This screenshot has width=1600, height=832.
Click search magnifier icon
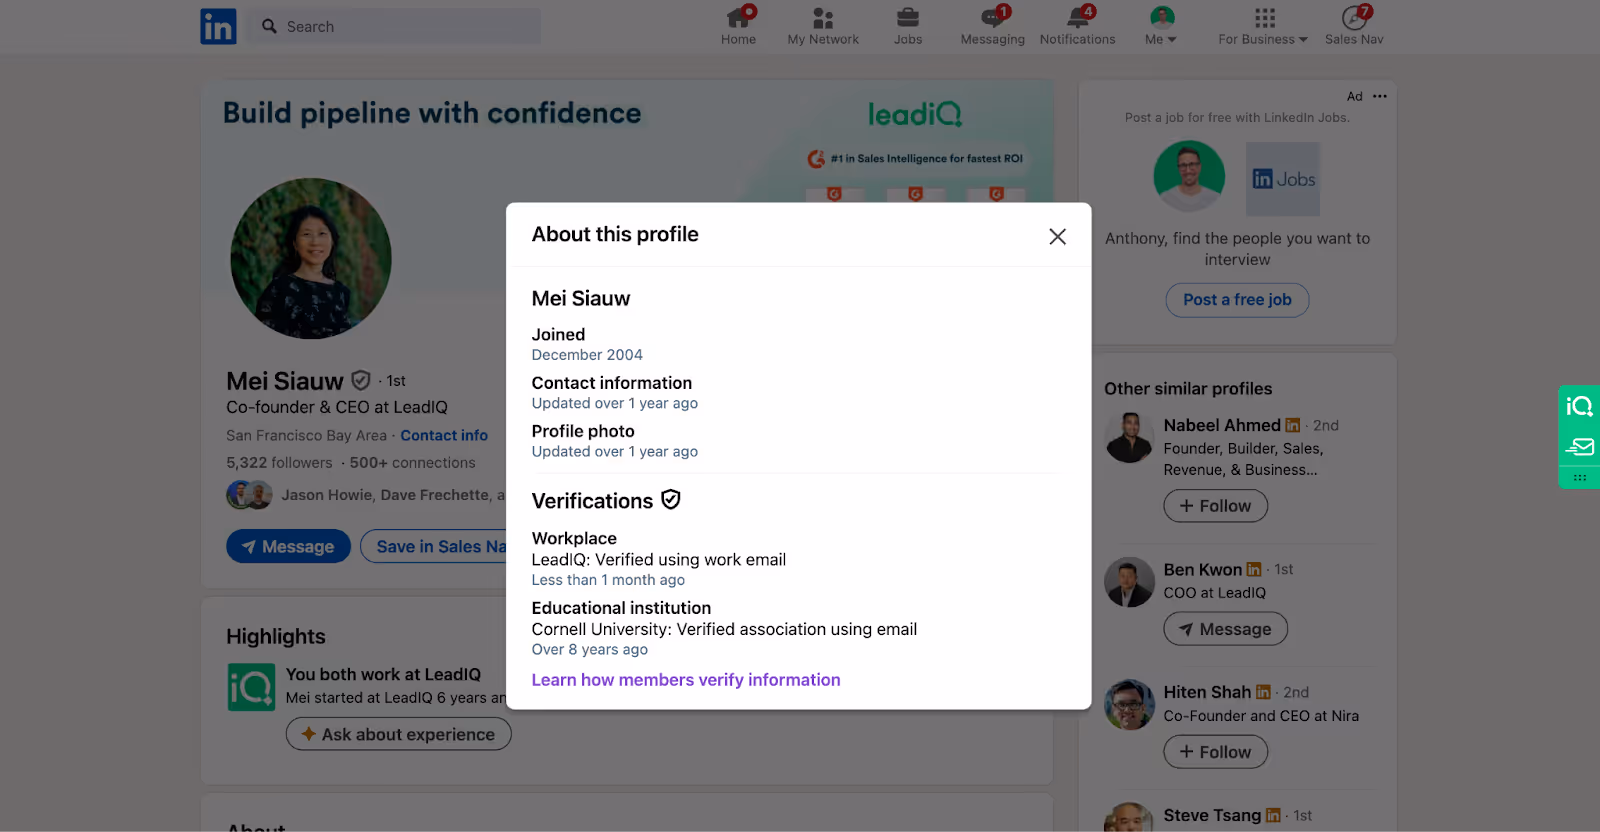tap(269, 26)
